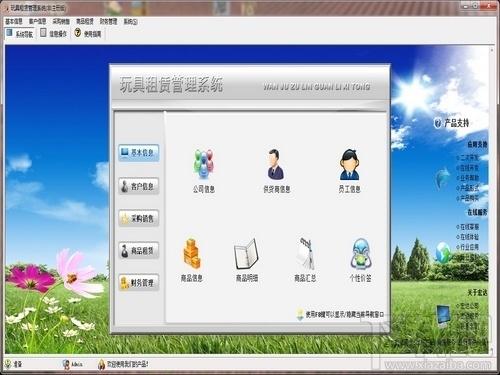The image size is (500, 375).
Task: Switch to the 系统导航 toolbar tab
Action: point(20,33)
